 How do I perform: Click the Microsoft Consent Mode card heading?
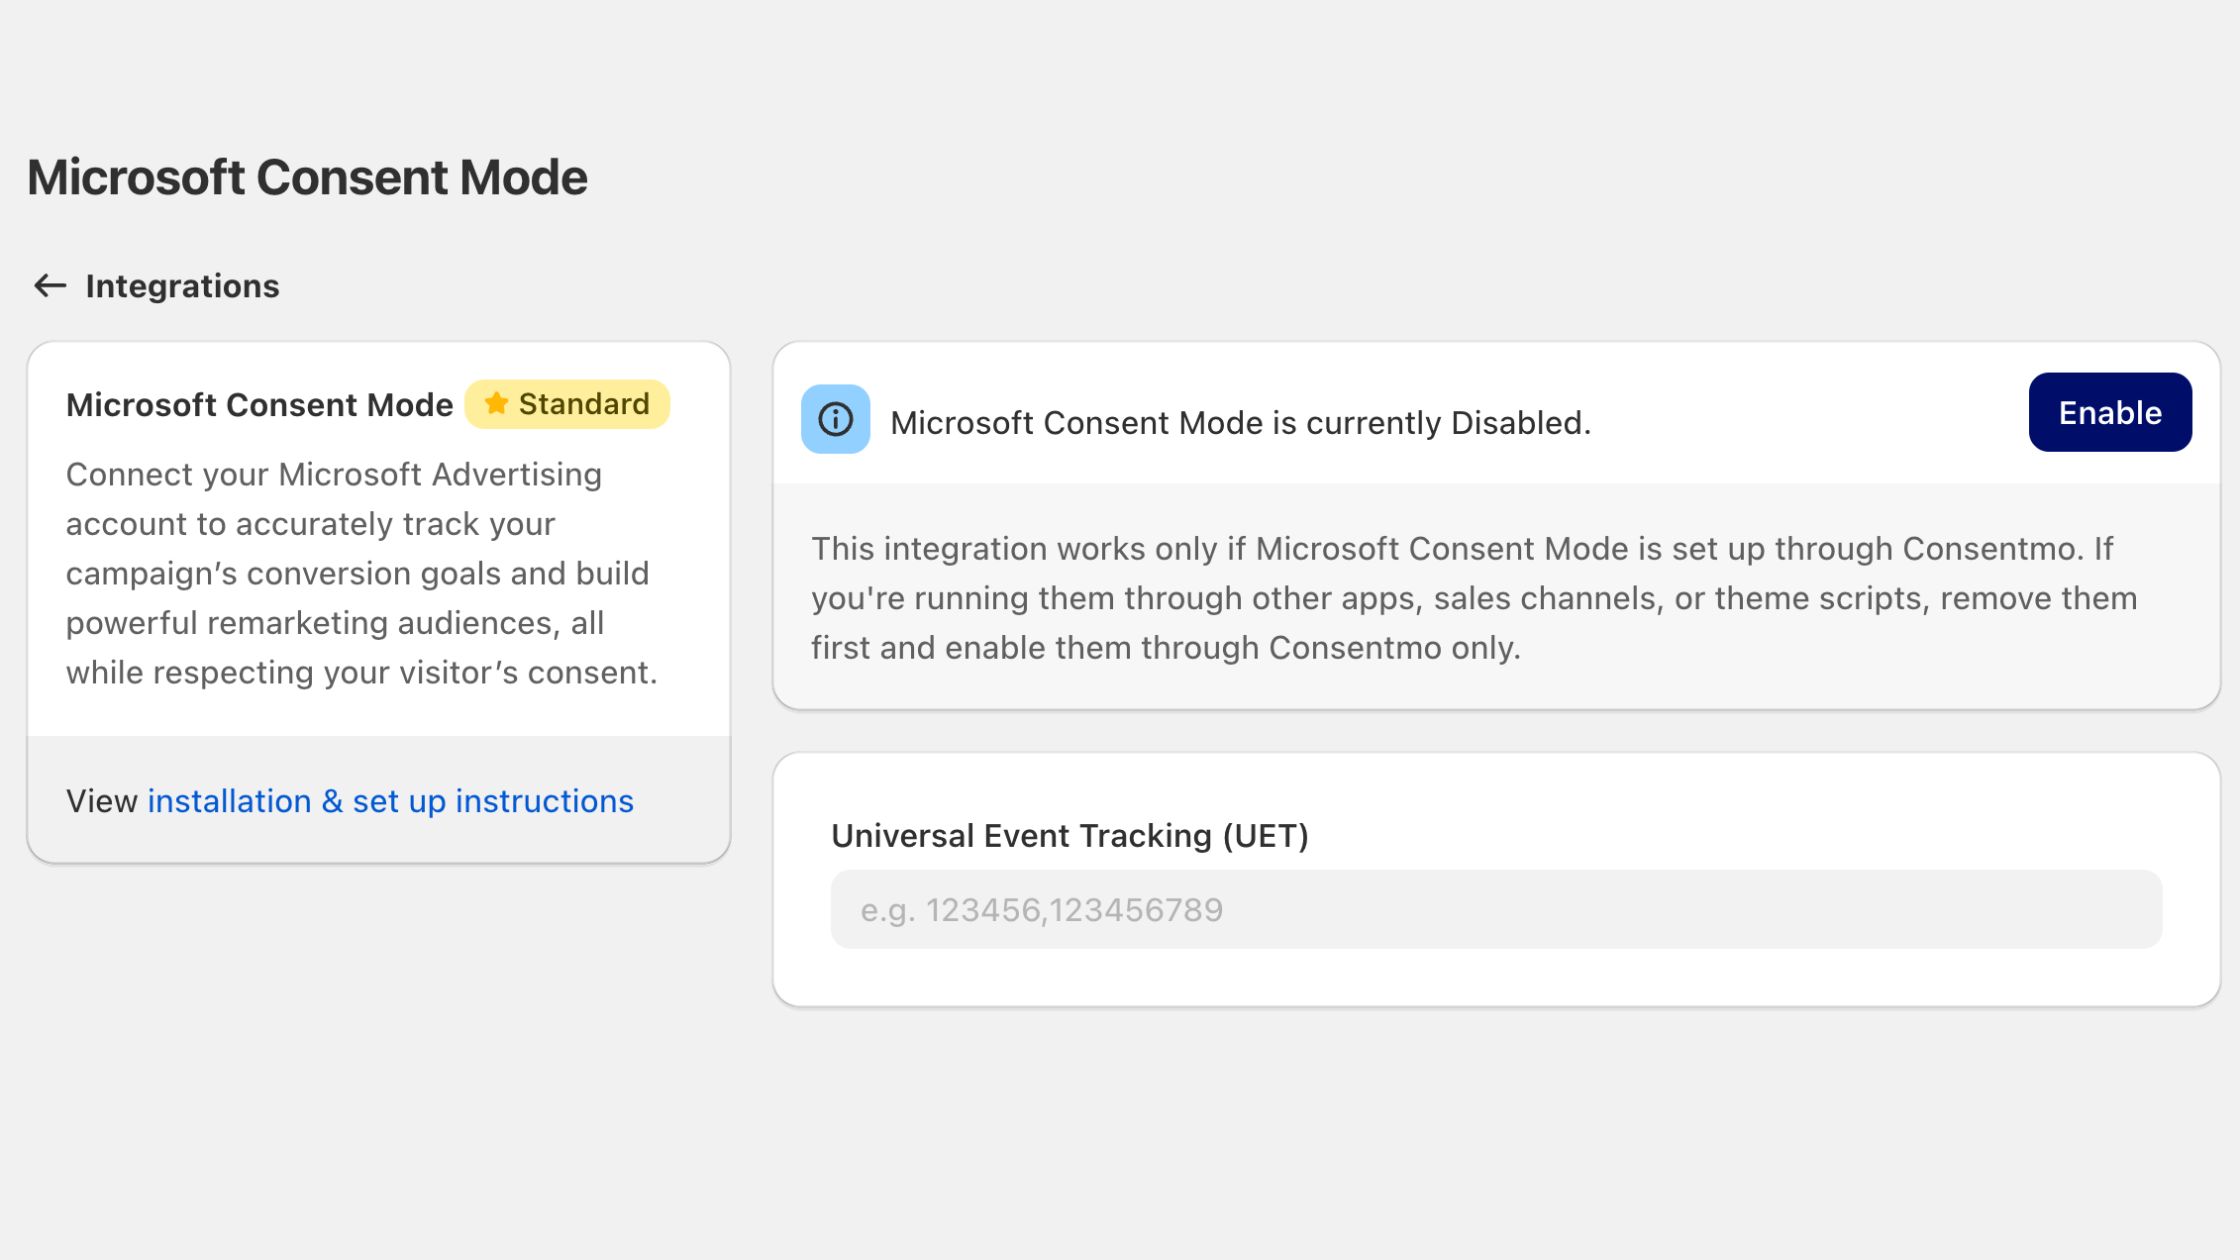[259, 405]
